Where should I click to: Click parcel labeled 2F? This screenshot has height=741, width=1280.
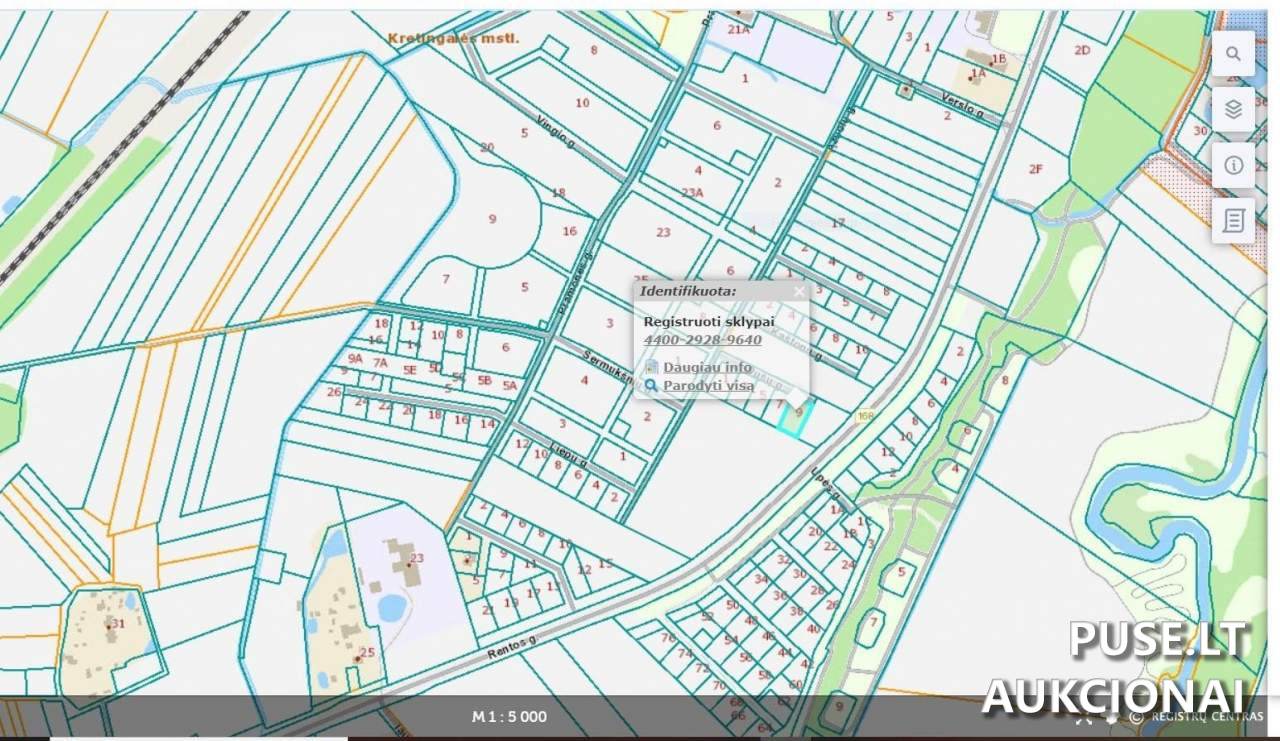click(1036, 169)
